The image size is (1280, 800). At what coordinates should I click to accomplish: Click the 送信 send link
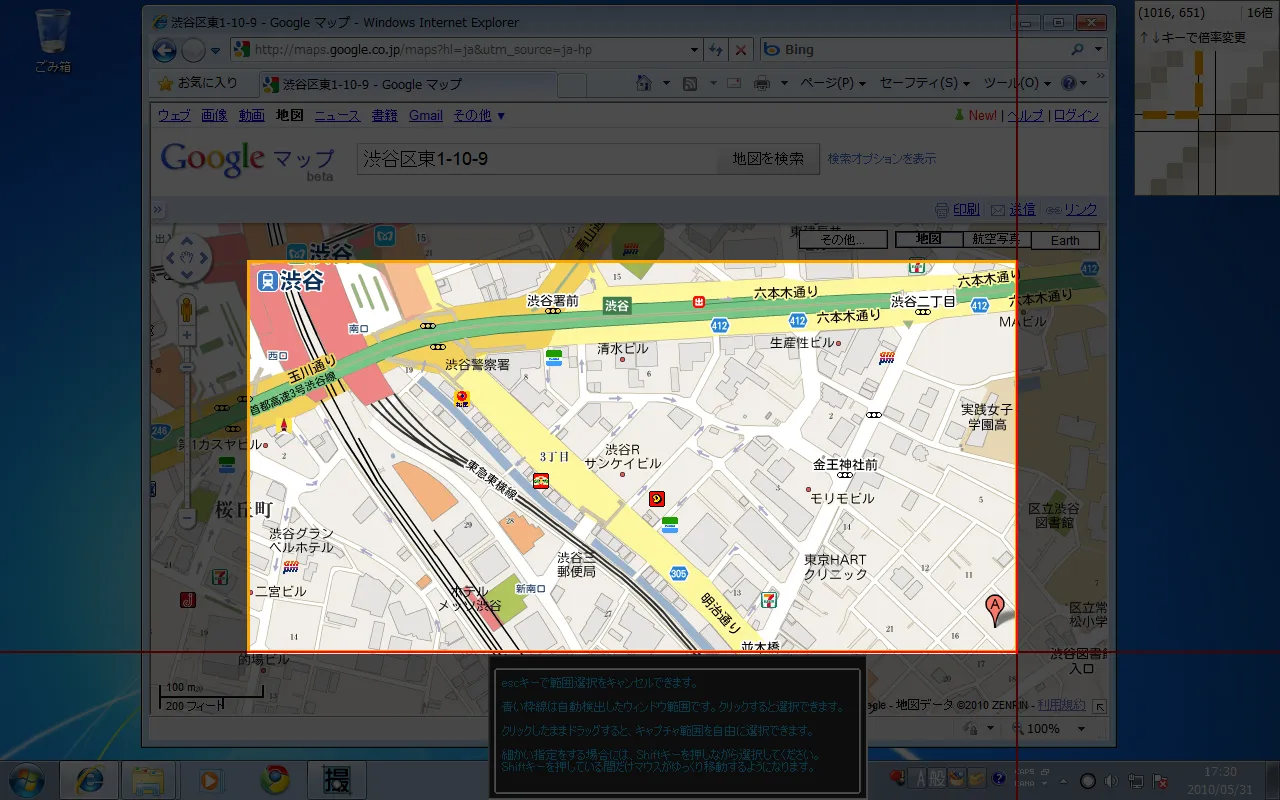point(1022,210)
